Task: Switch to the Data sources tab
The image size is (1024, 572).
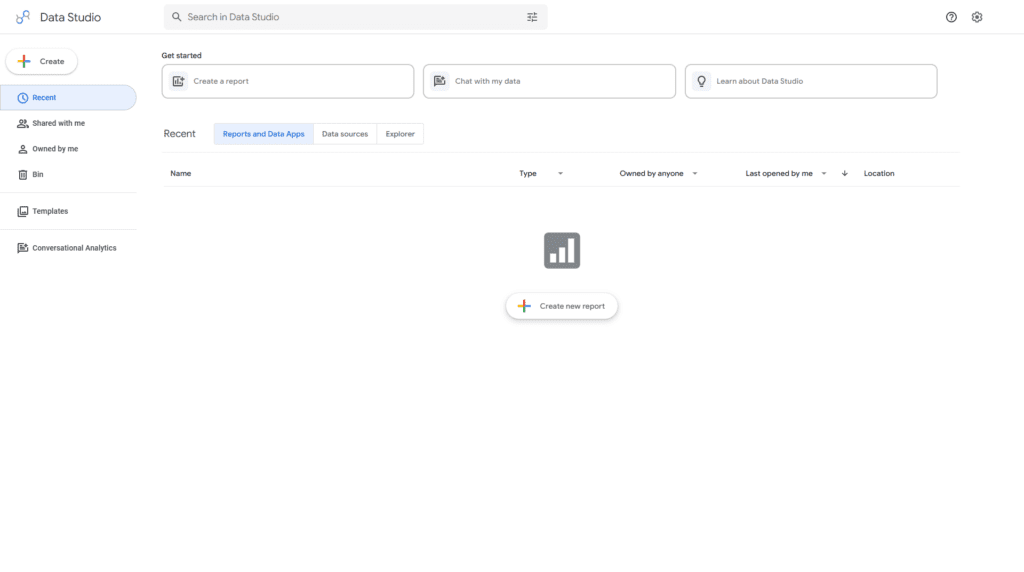Action: click(344, 134)
